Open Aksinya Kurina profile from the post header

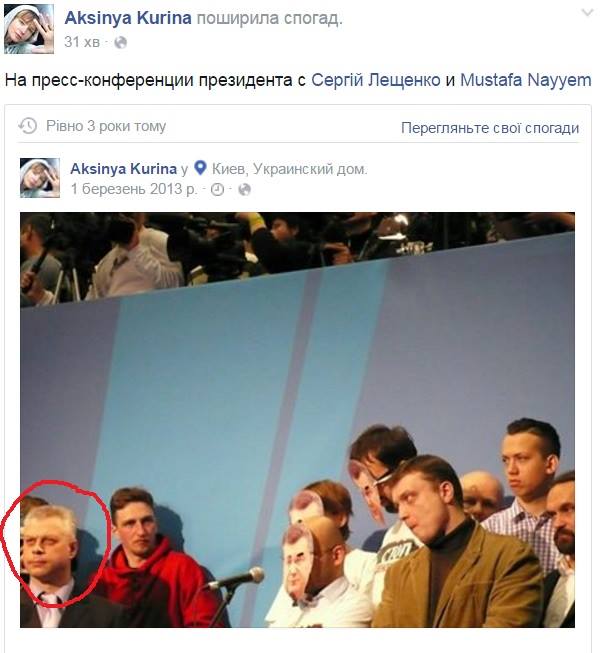click(x=128, y=18)
